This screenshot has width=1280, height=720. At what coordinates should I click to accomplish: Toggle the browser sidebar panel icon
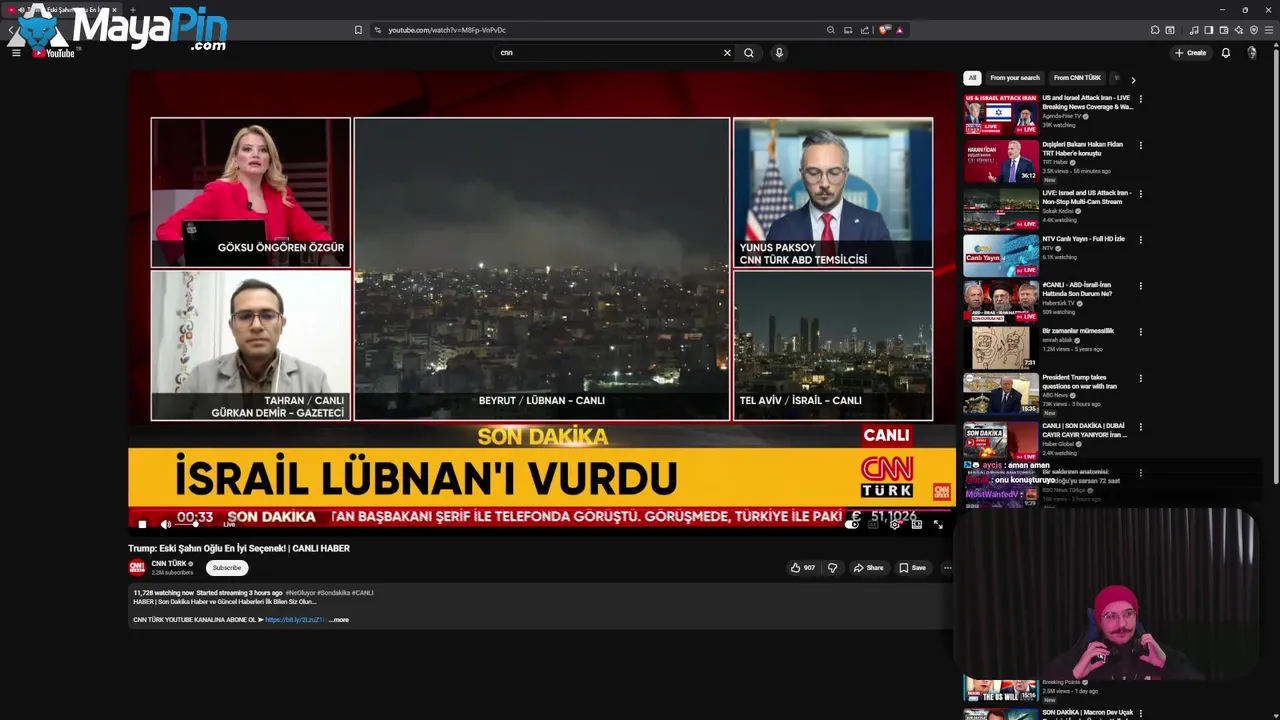(x=1208, y=30)
